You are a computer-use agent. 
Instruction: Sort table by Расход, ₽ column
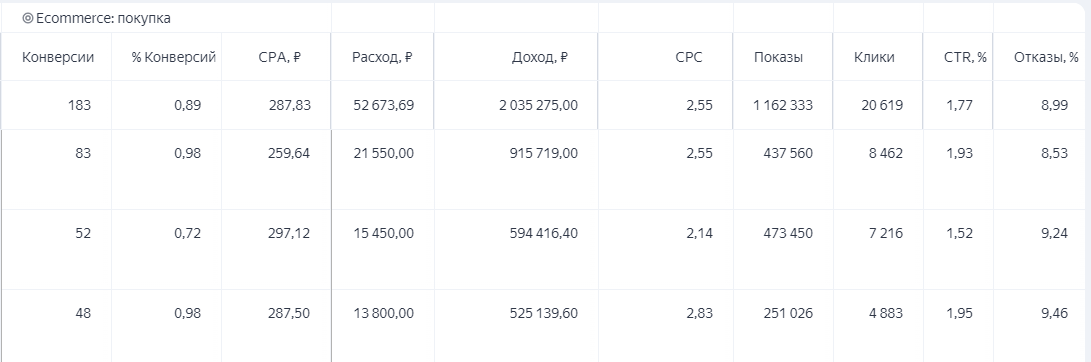(x=382, y=58)
